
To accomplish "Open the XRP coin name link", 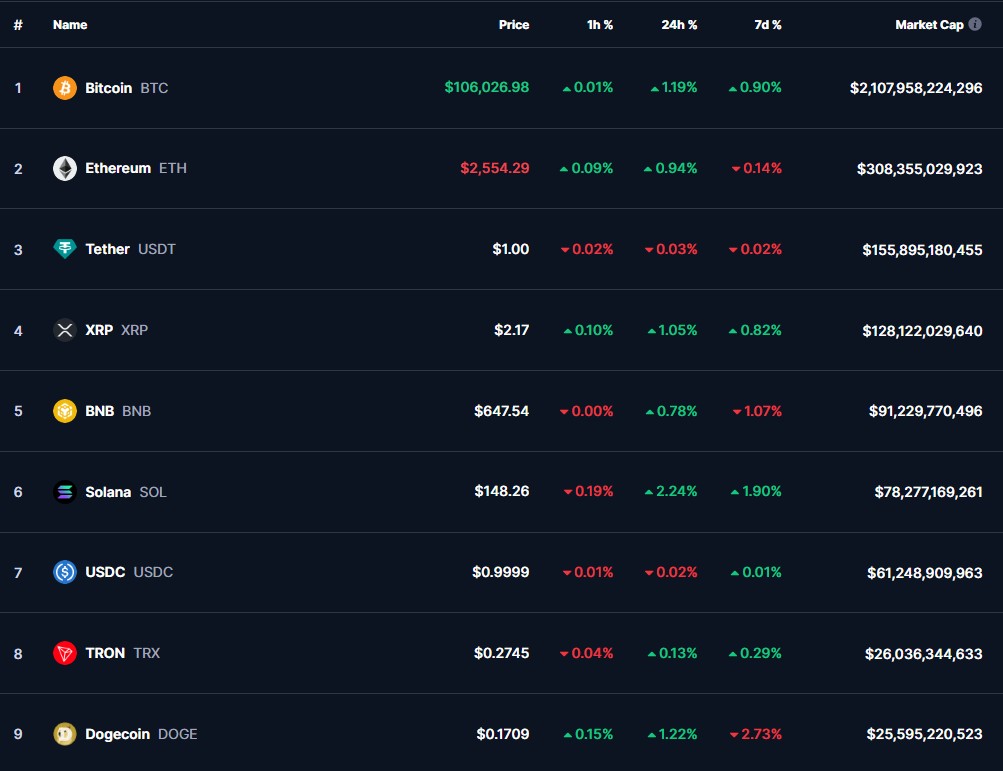I will pyautogui.click(x=99, y=330).
